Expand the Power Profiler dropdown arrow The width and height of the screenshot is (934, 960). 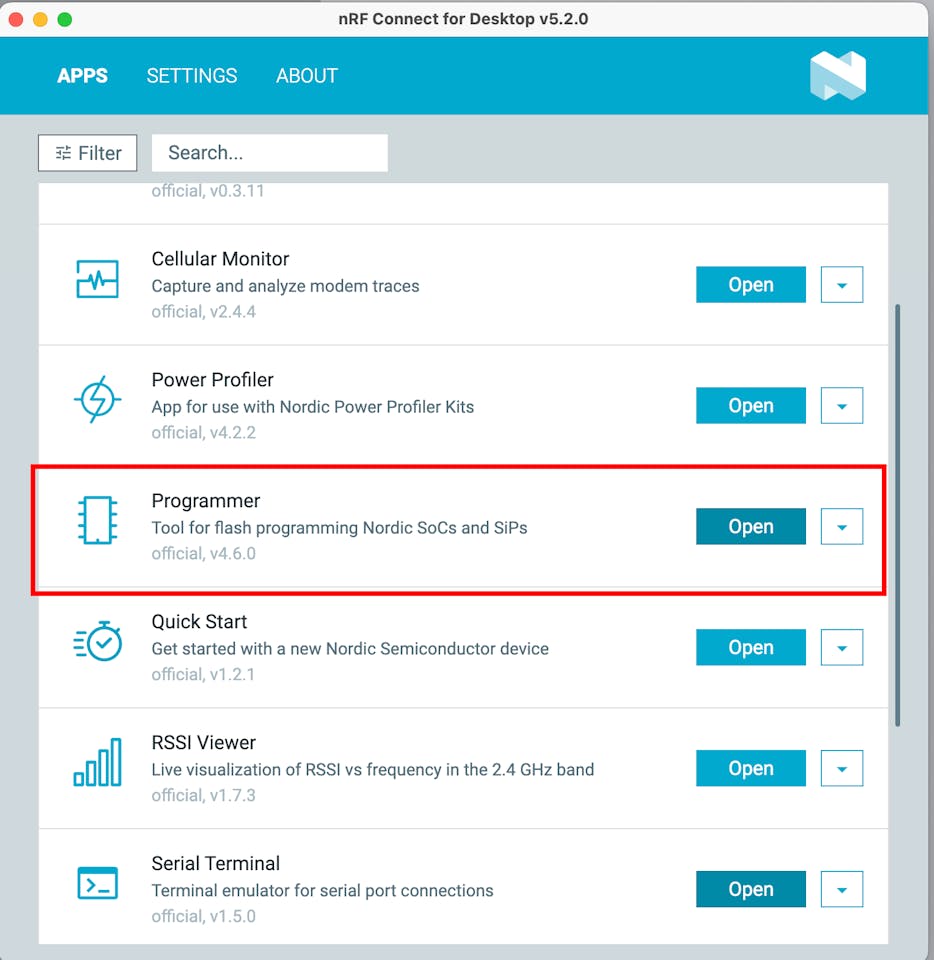tap(842, 405)
